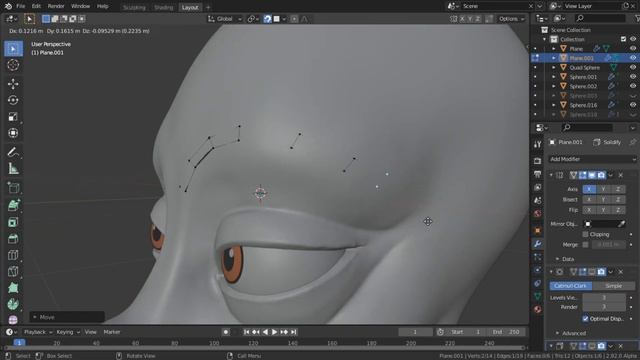Choose the Move tool in toolbar
Viewport: 640px width, 360px height.
coord(13,84)
